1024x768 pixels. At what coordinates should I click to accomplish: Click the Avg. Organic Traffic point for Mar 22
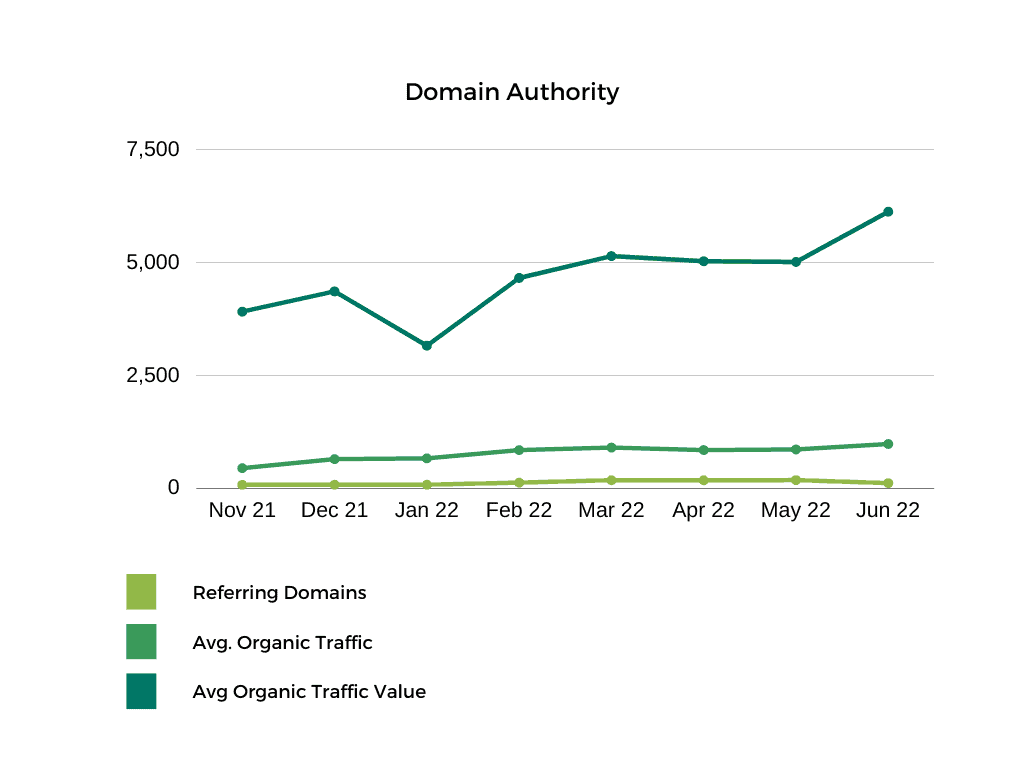(x=611, y=447)
